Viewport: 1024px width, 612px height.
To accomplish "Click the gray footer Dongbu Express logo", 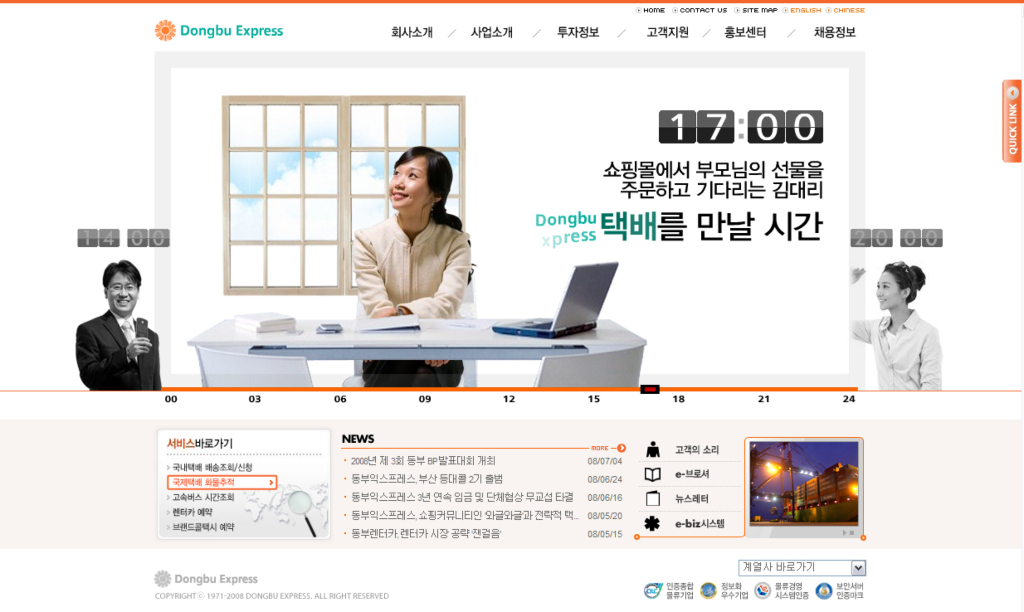I will tap(206, 579).
